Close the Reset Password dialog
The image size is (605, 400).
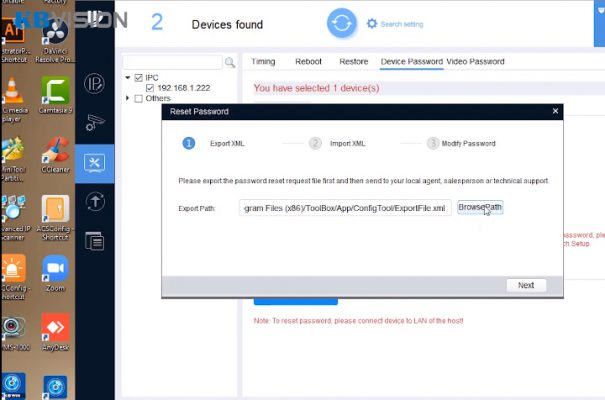pyautogui.click(x=555, y=111)
